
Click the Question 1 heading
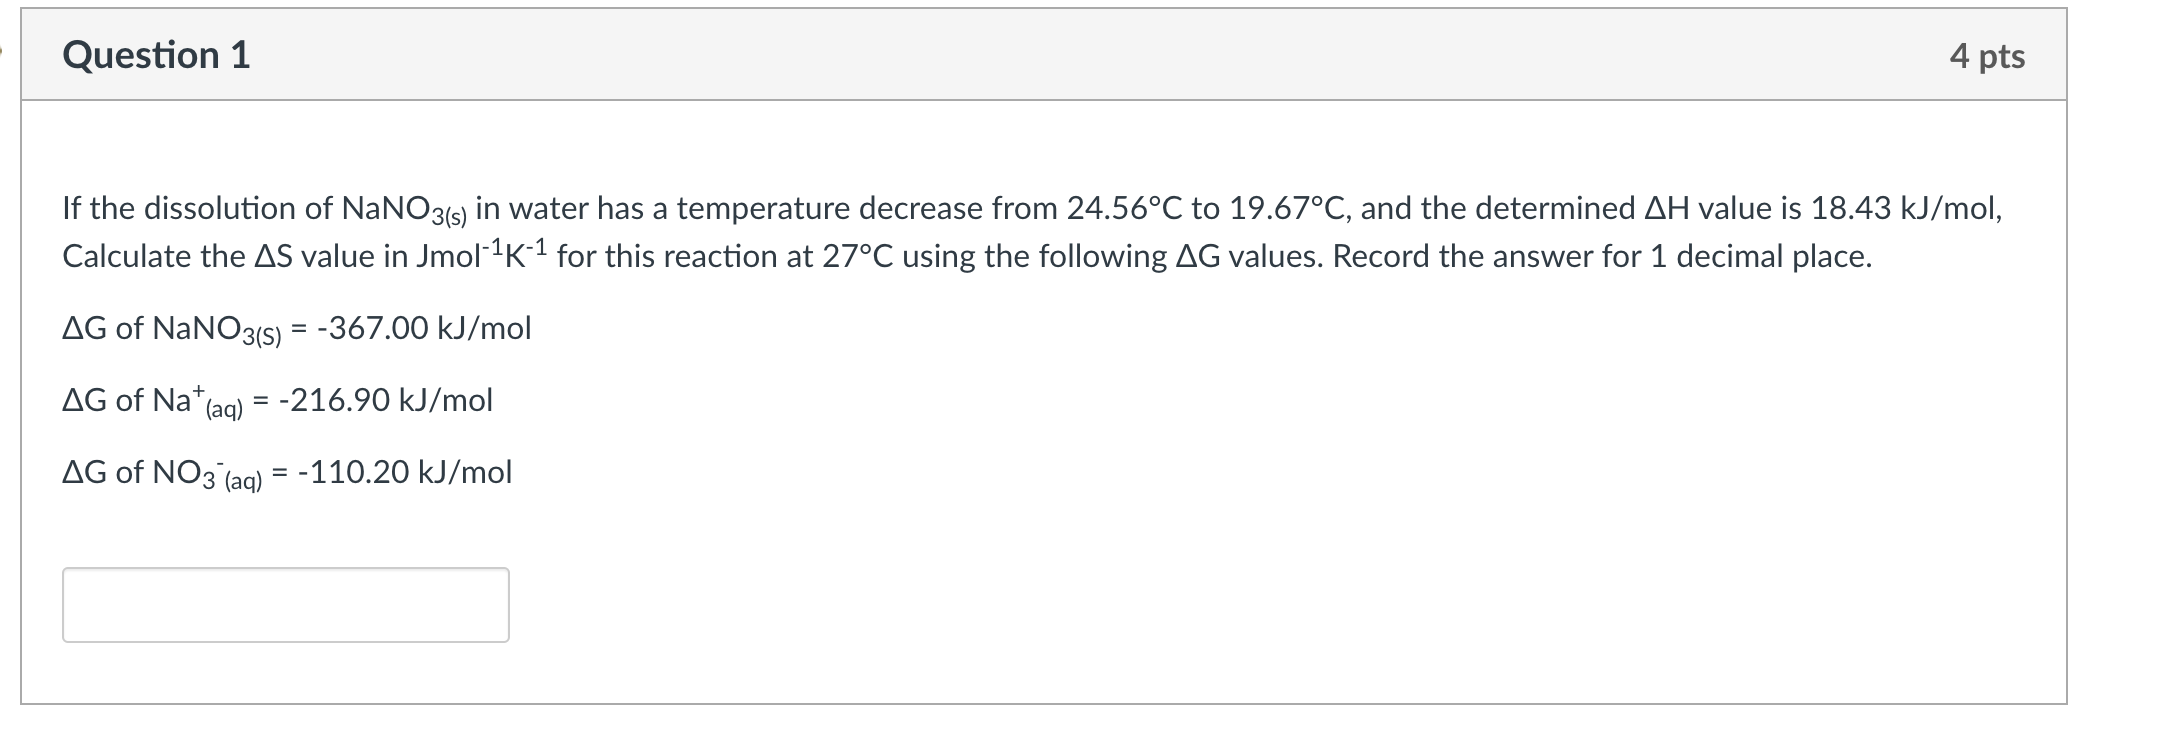pos(156,55)
